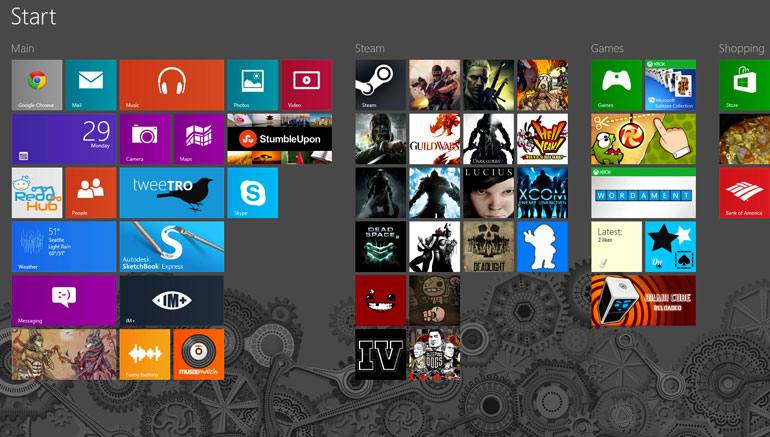Click the Calendar tile showing 29 Monday
The height and width of the screenshot is (437, 770).
63,139
